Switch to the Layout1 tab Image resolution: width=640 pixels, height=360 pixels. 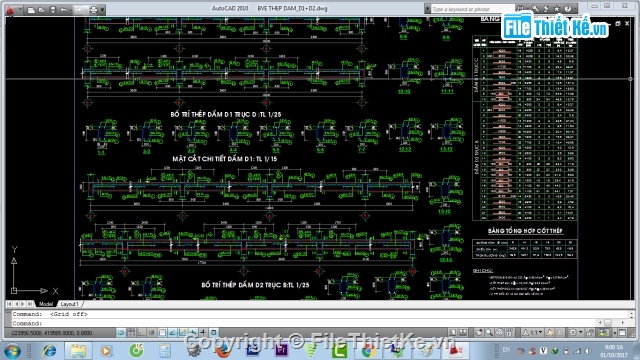[x=69, y=304]
